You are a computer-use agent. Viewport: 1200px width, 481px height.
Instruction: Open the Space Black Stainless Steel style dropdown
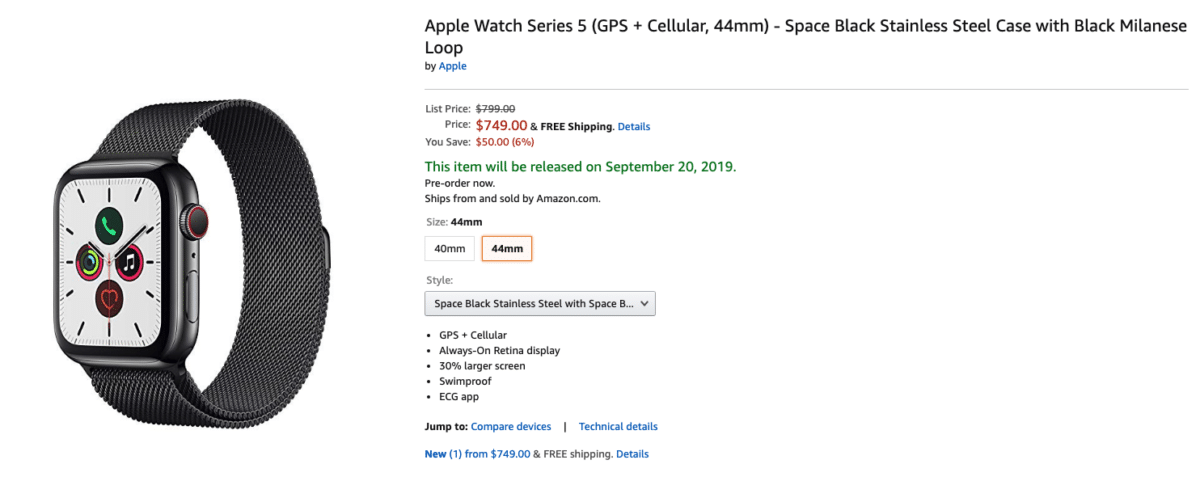540,303
